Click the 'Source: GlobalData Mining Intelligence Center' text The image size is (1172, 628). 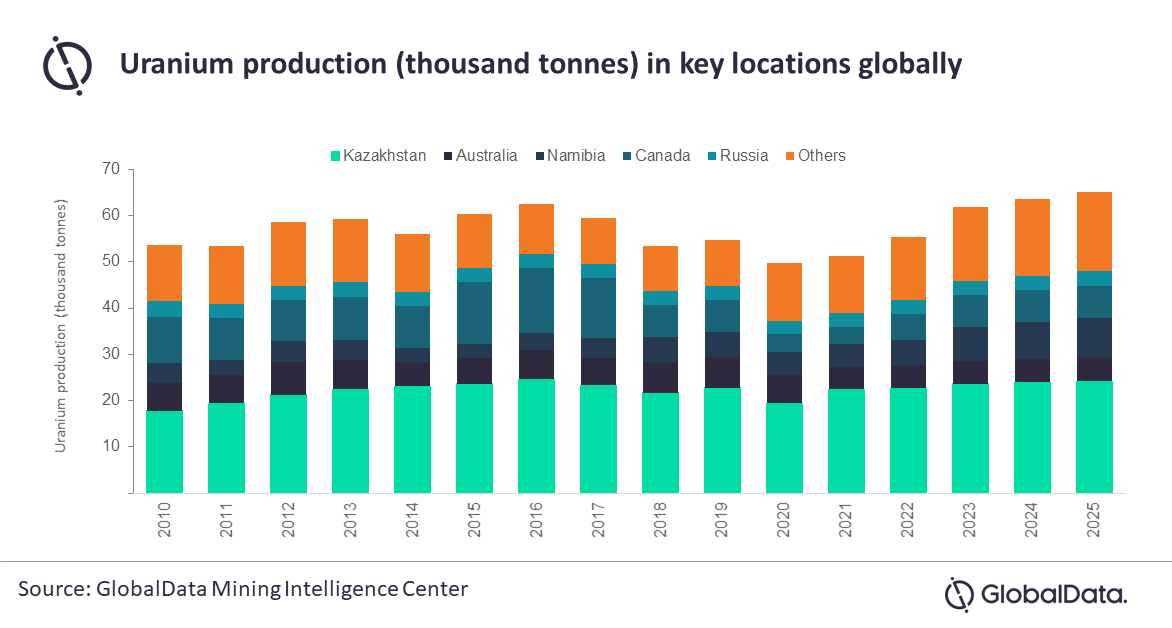click(x=243, y=589)
